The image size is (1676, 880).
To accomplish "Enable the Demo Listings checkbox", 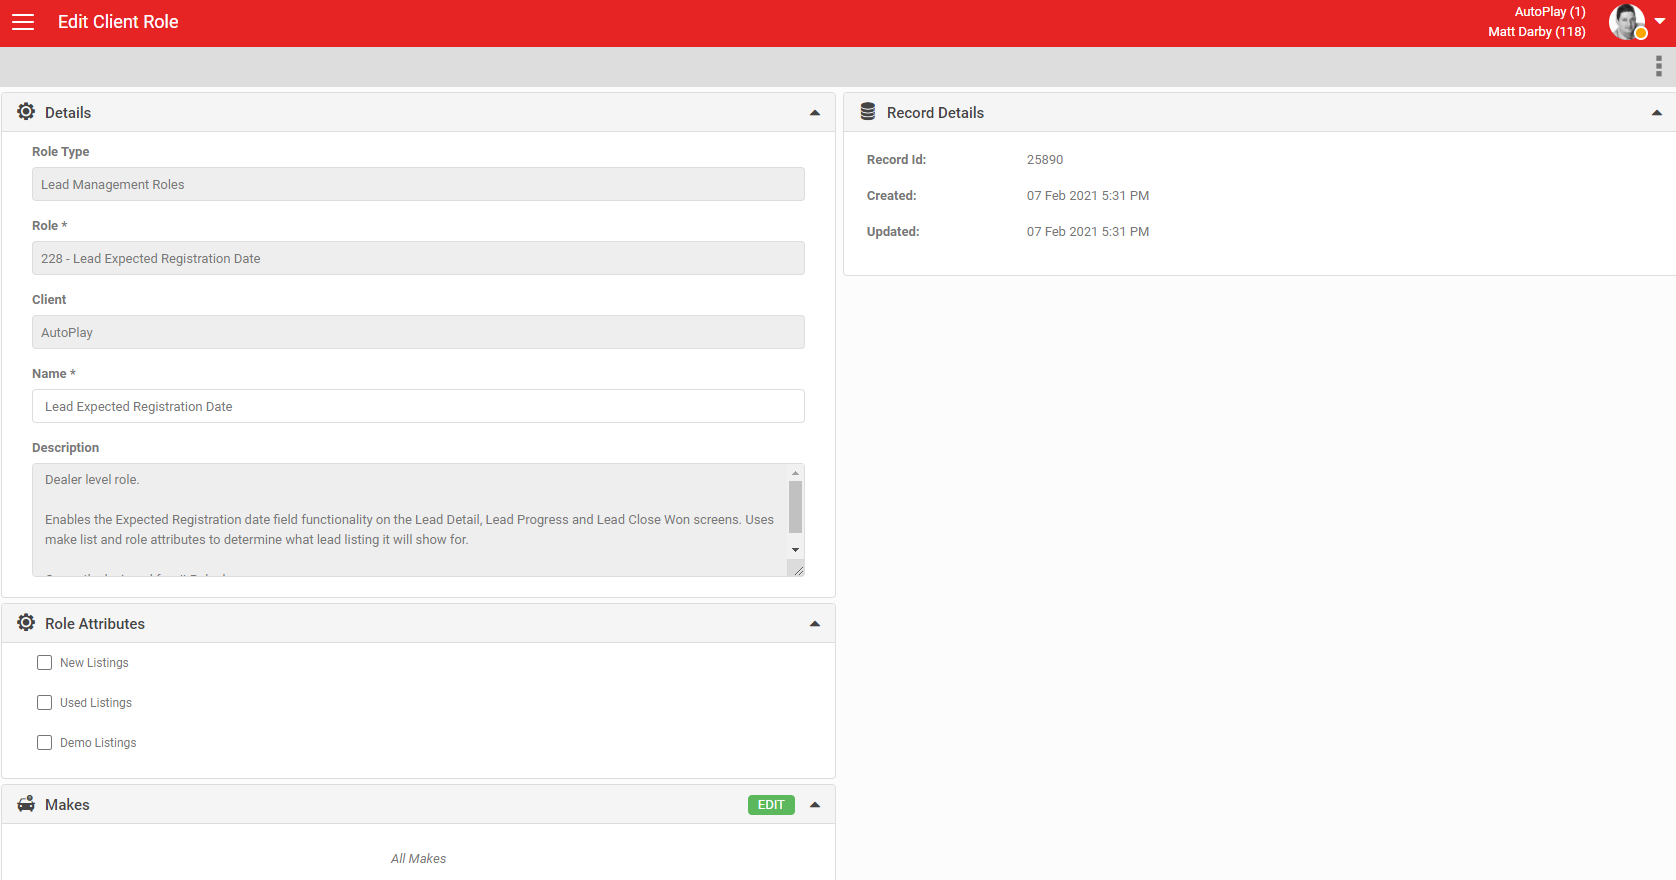I will tap(44, 742).
